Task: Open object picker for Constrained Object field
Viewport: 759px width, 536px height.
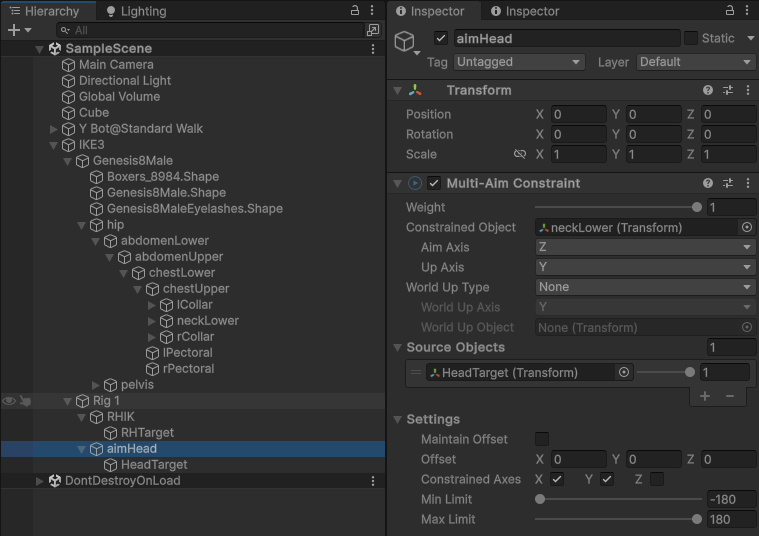Action: click(x=746, y=228)
